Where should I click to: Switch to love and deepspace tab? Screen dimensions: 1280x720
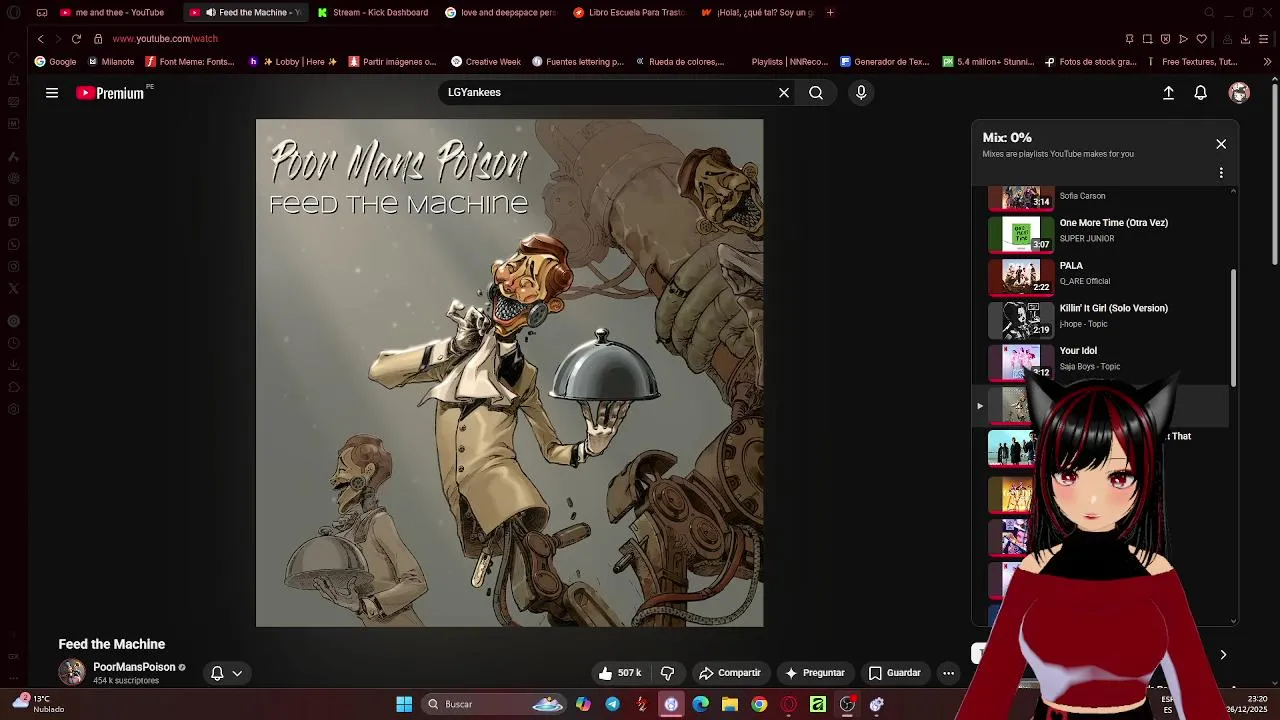coord(501,12)
